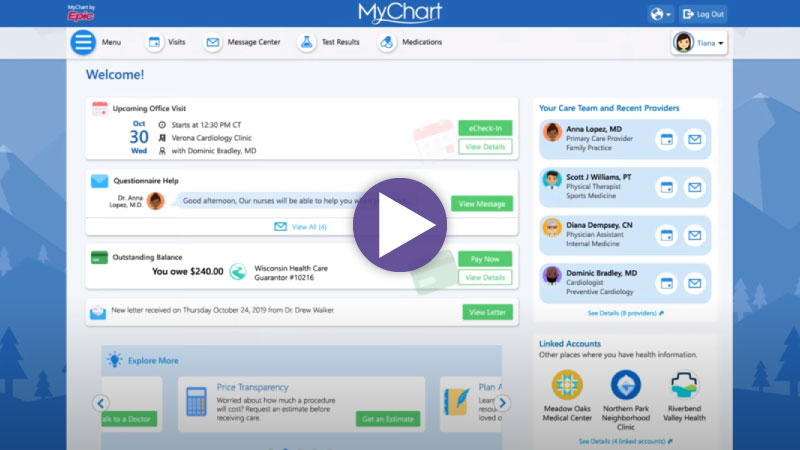Schedule appointment with Dominic Bradley calendar icon
Image resolution: width=800 pixels, height=450 pixels.
667,283
